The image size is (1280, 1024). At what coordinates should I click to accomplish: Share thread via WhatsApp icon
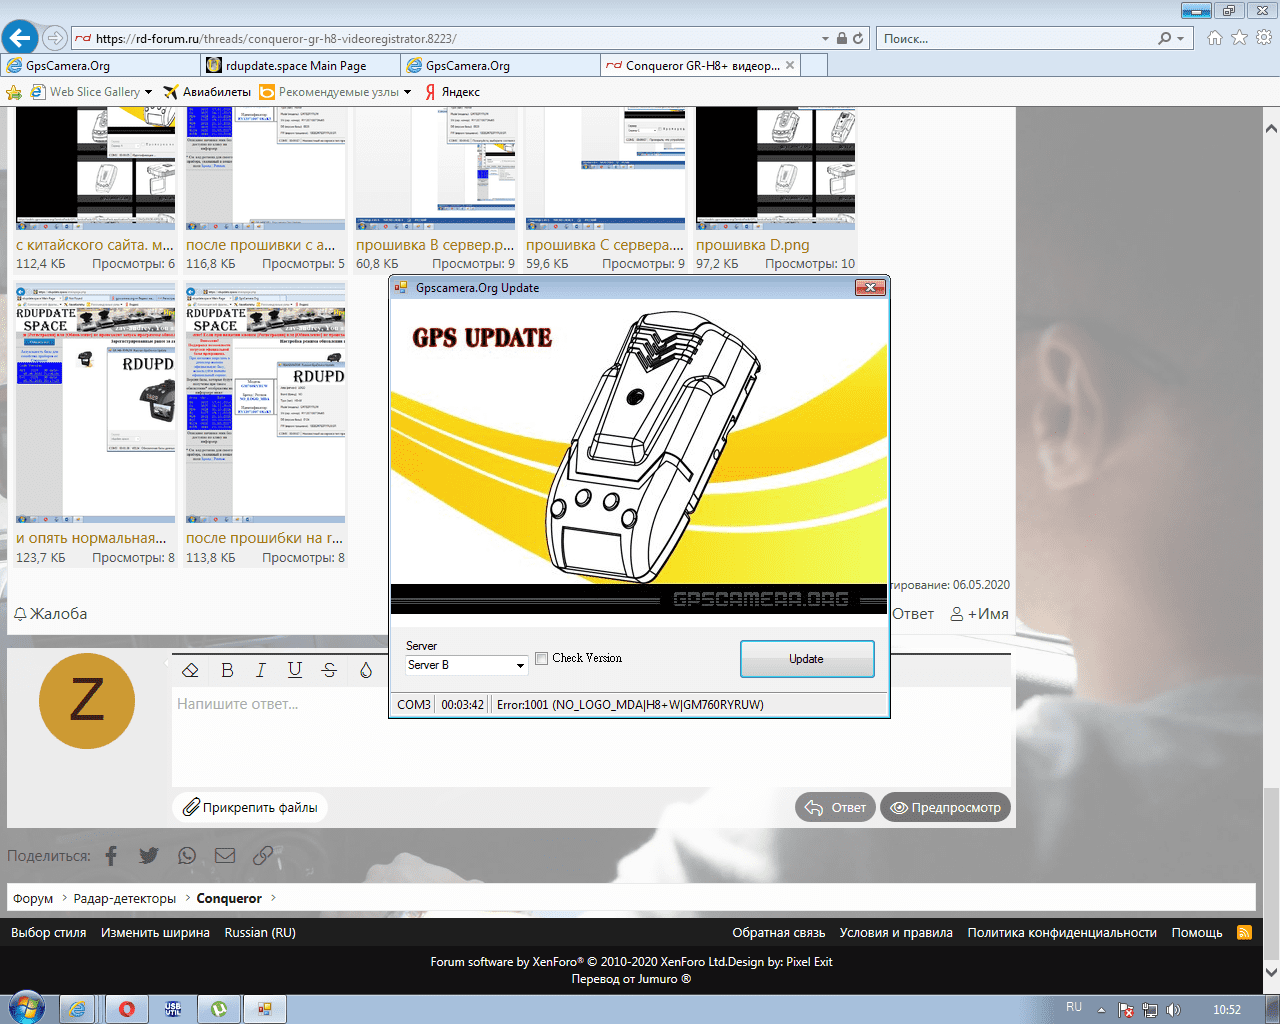pos(187,856)
